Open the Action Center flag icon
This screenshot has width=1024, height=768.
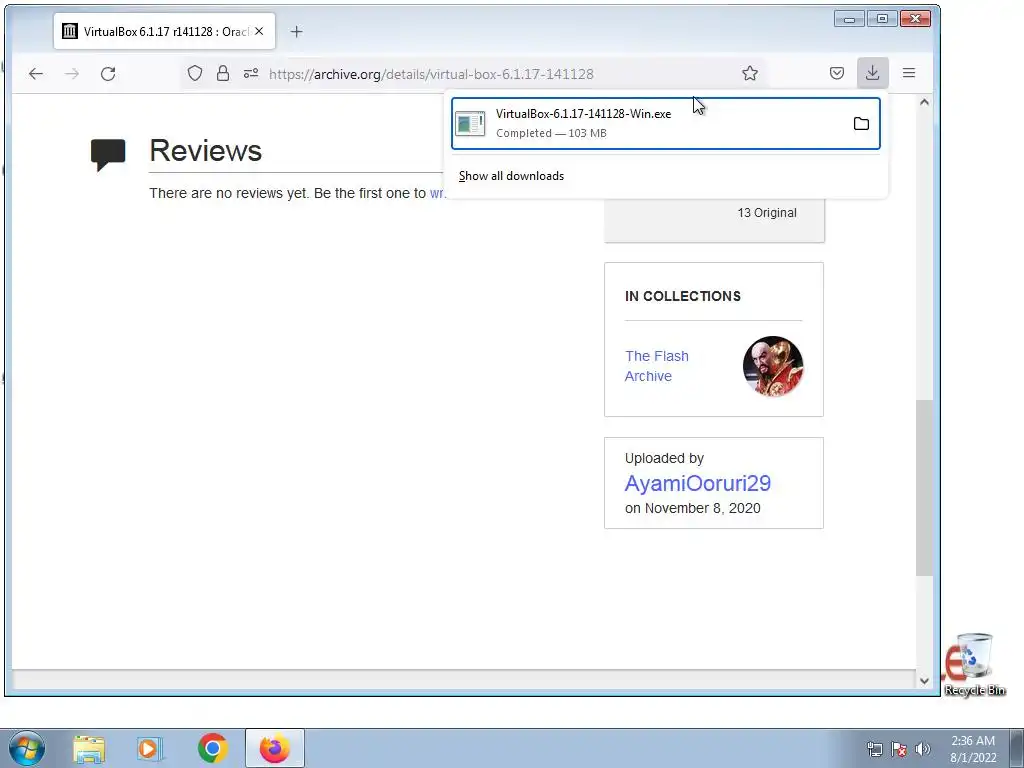(899, 749)
